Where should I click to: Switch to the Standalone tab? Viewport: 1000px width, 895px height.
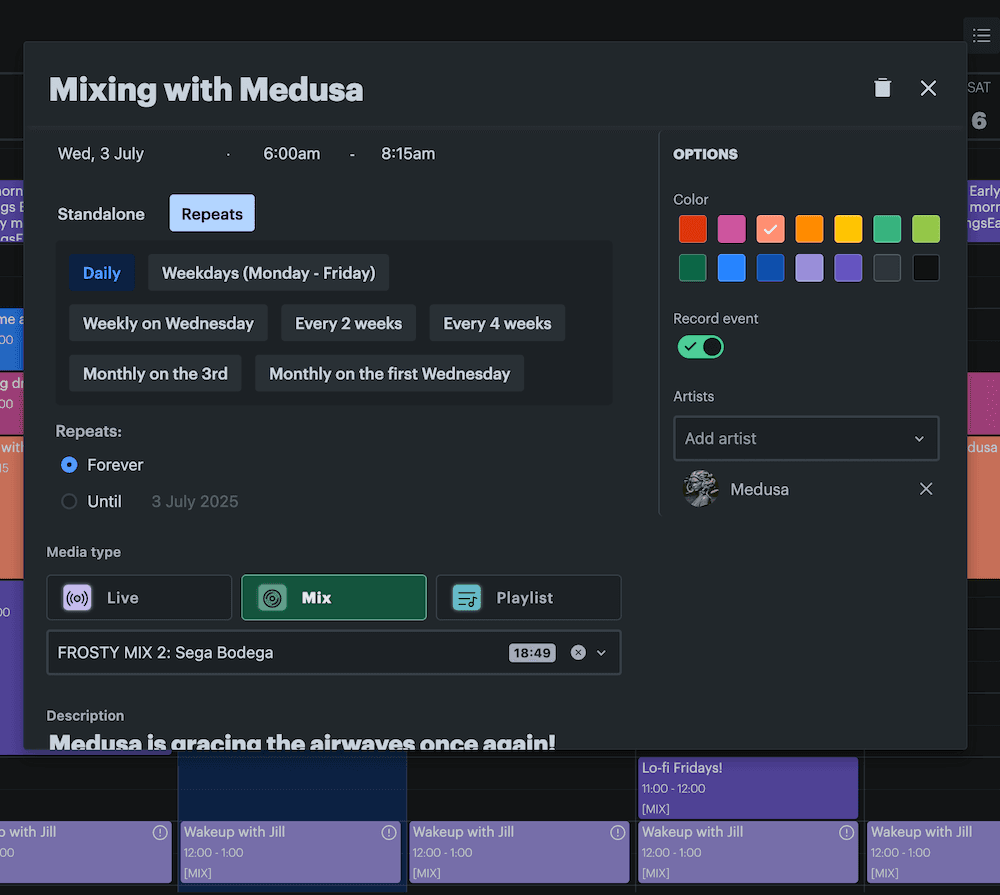tap(101, 214)
